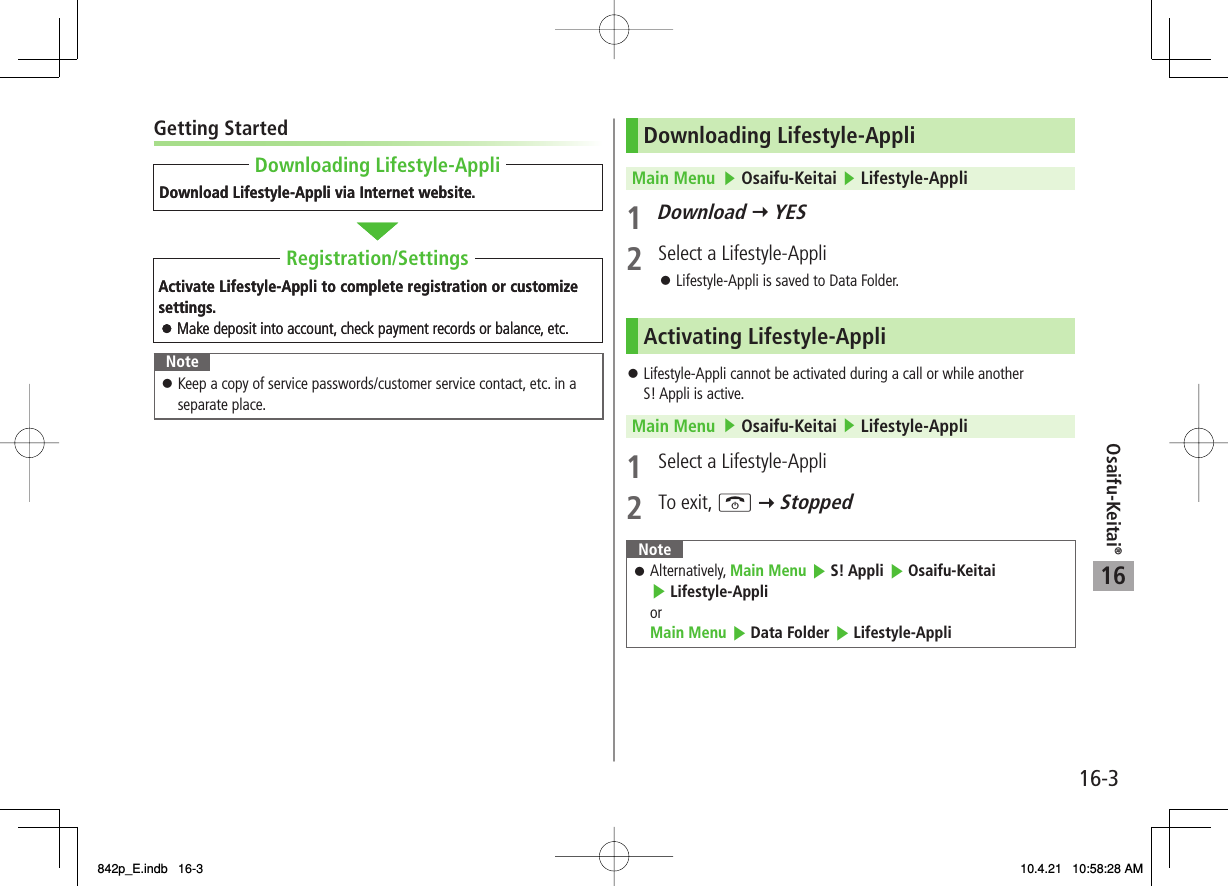1228x886 pixels.
Task: Click the "Getting Started" heading
Action: tap(221, 128)
